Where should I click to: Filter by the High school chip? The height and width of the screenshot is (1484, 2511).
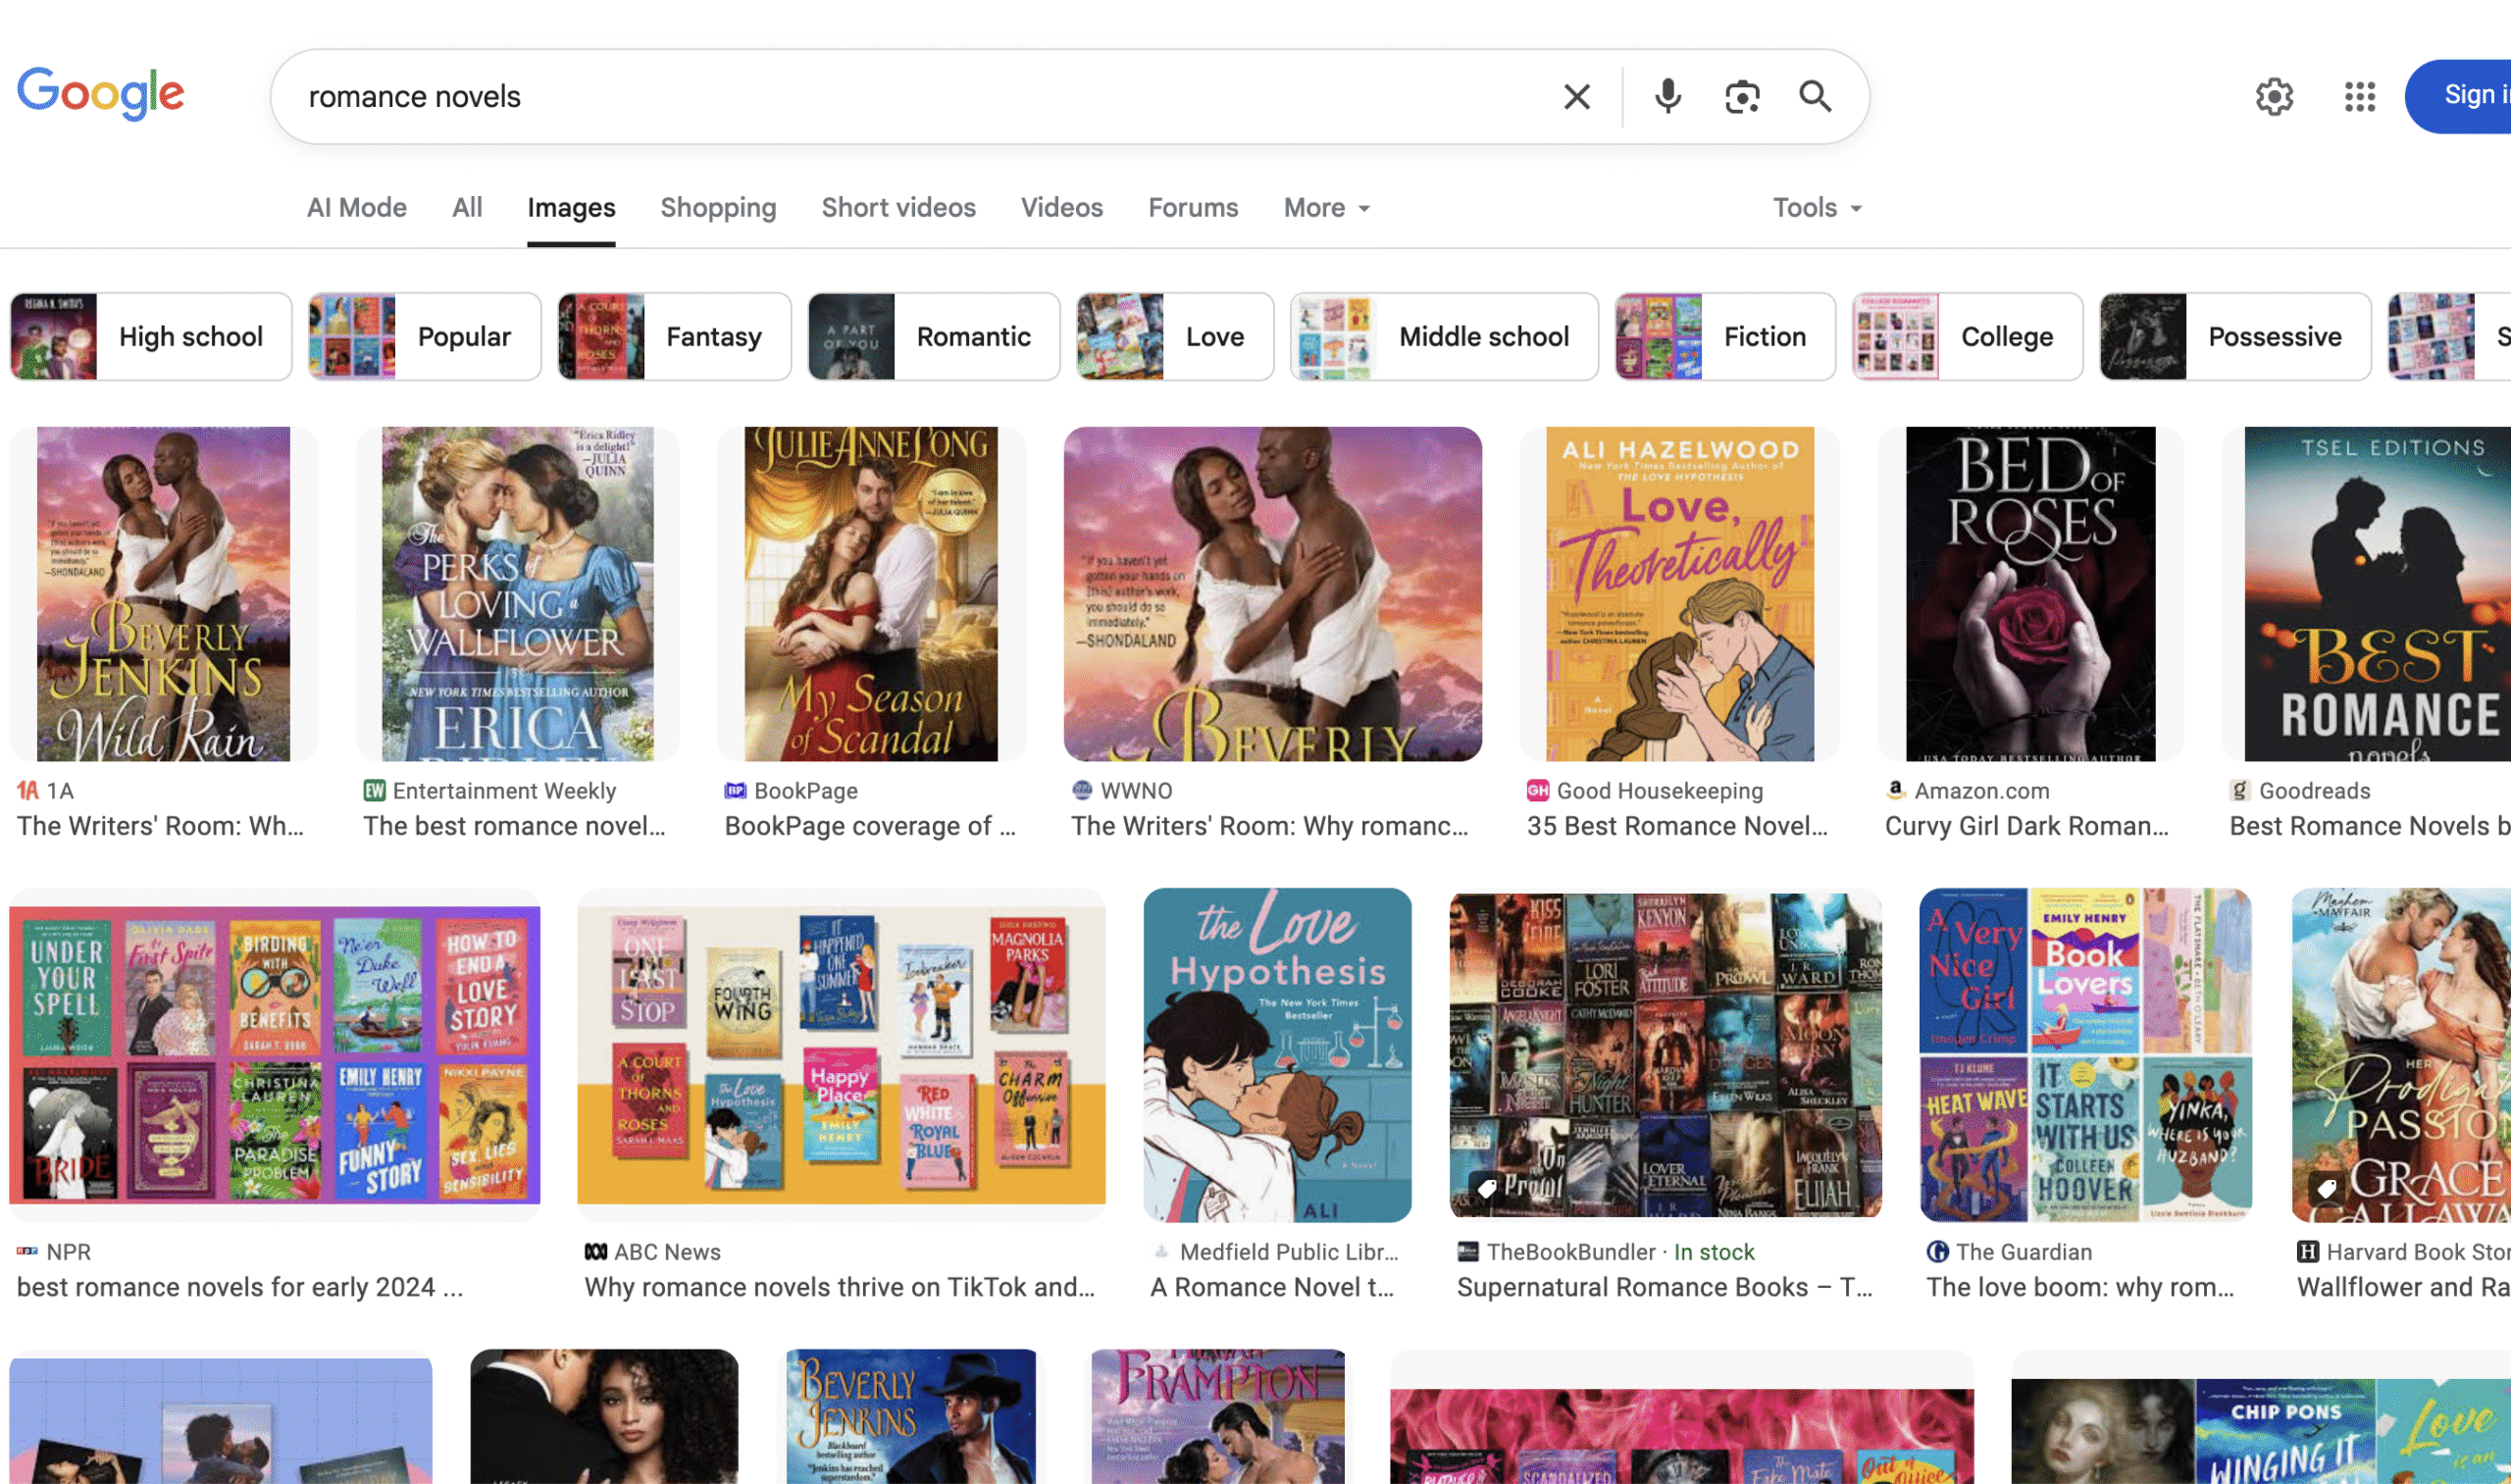pyautogui.click(x=151, y=337)
